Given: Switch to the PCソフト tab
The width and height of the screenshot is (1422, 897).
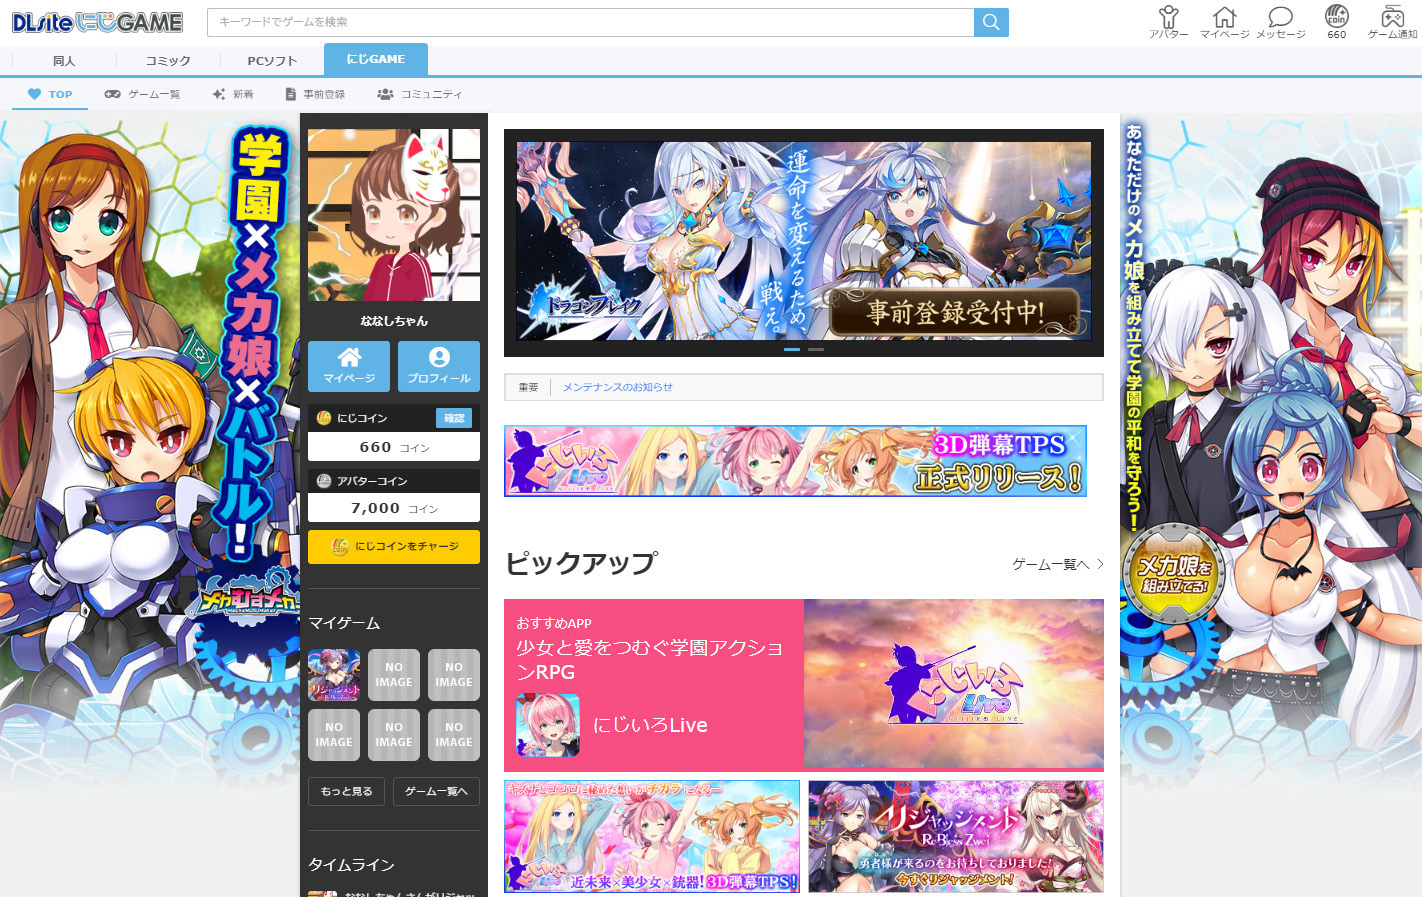Looking at the screenshot, I should [272, 60].
